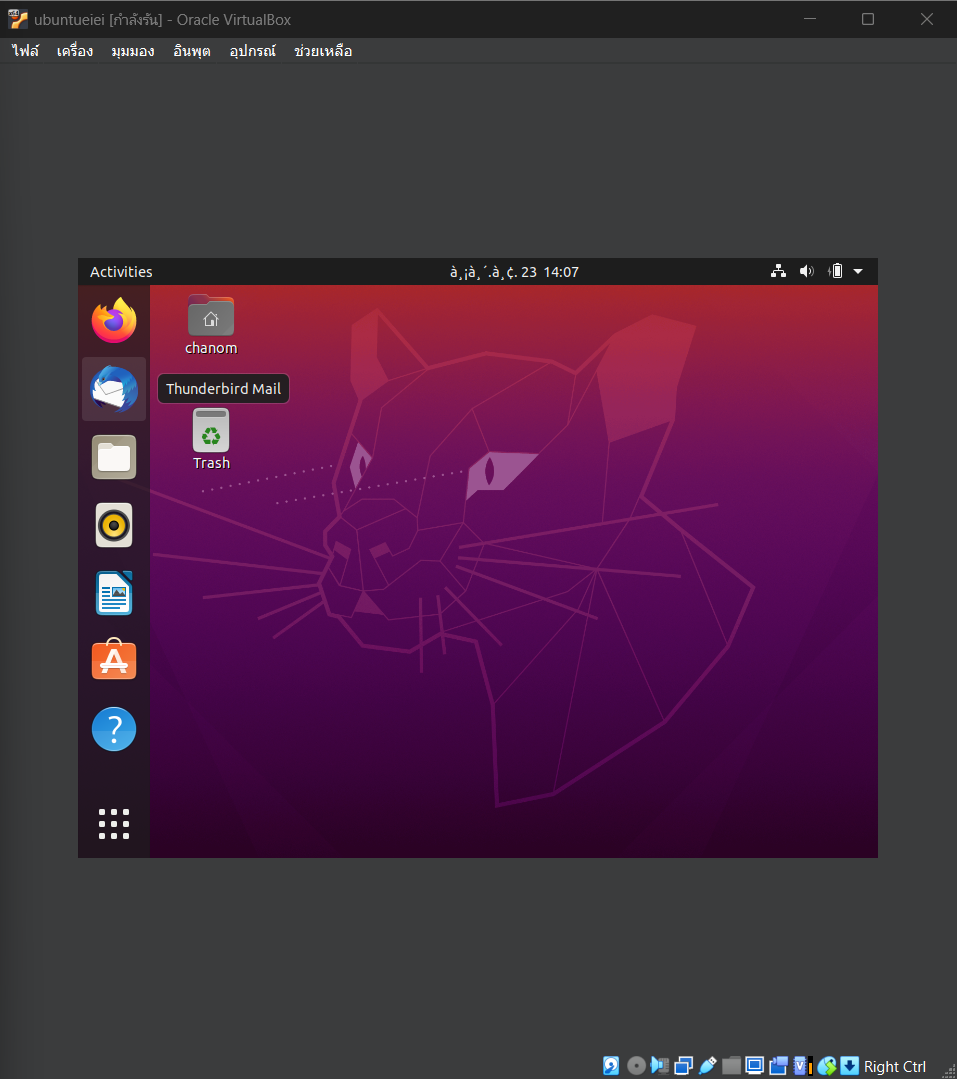This screenshot has height=1079, width=957.
Task: Open the ไฟล์ menu in VirtualBox
Action: click(x=23, y=50)
